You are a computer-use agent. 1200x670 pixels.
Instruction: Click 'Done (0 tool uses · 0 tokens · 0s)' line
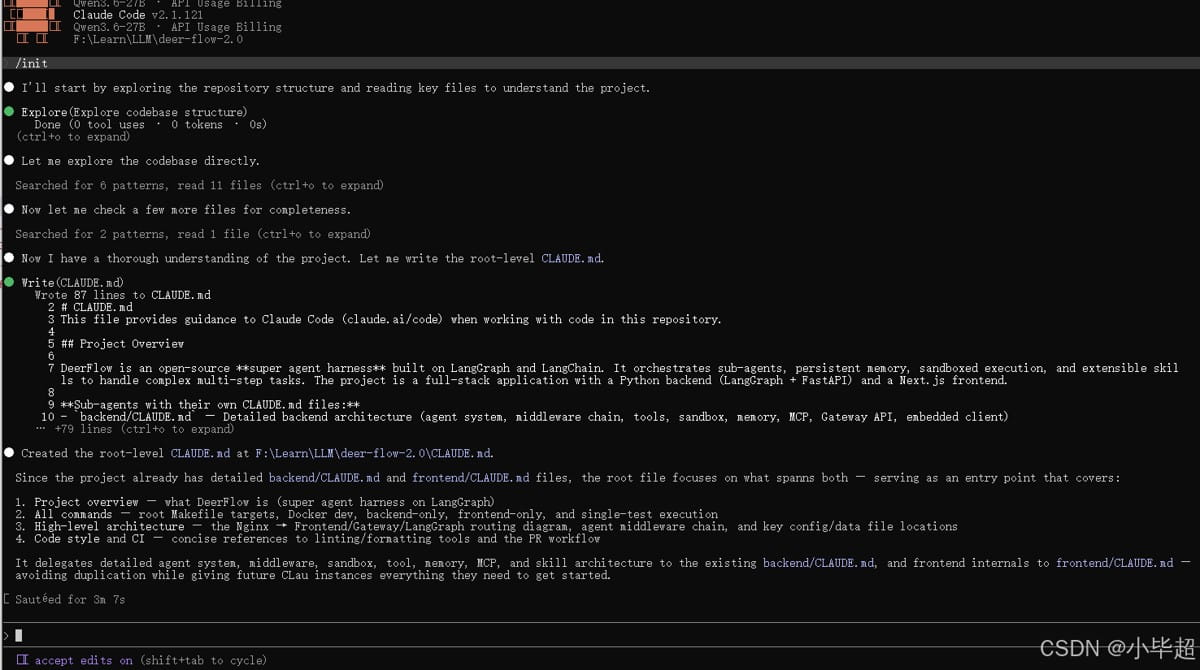click(x=150, y=125)
